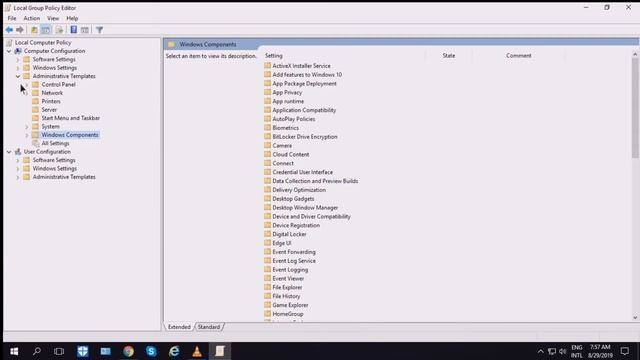The width and height of the screenshot is (640, 360).
Task: Open the Help menu
Action: [x=72, y=18]
